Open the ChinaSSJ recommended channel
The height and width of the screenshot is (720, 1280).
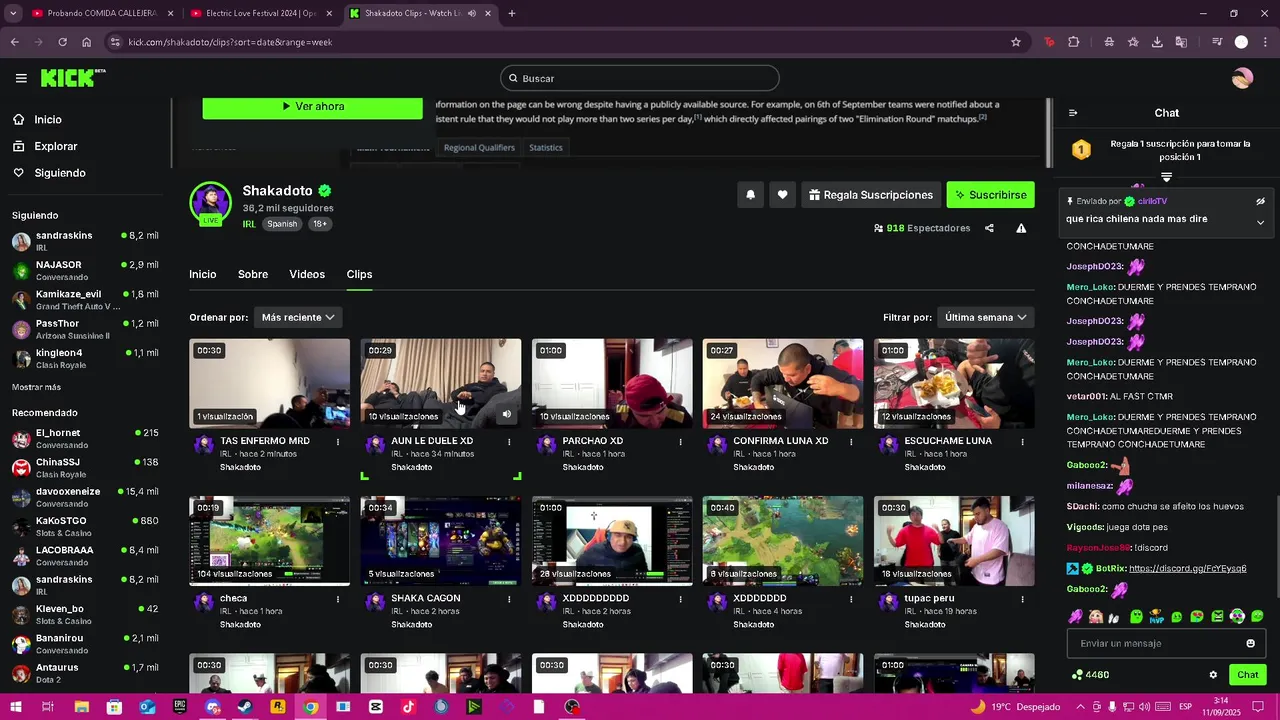pos(85,468)
